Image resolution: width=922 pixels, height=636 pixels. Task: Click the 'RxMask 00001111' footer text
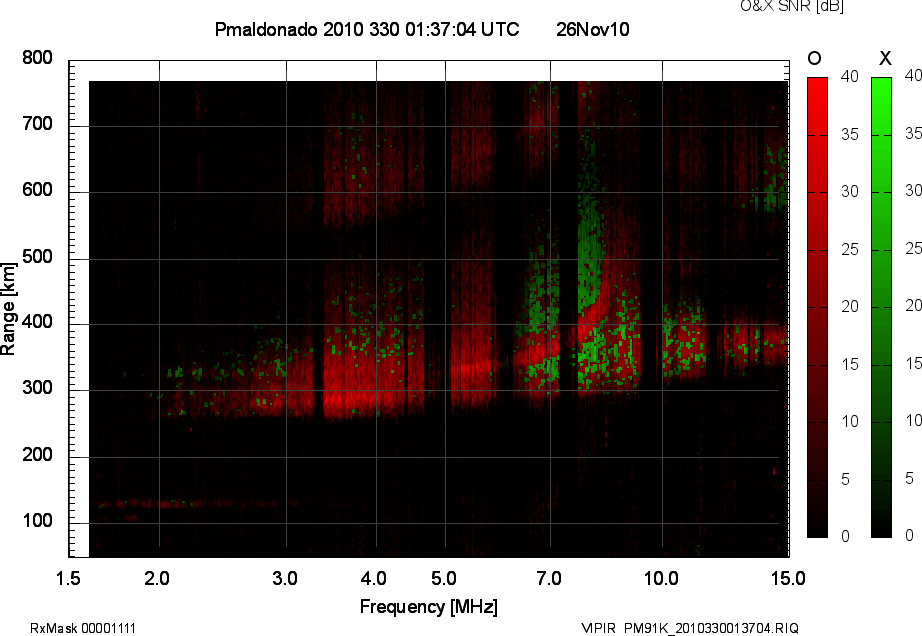(x=83, y=628)
